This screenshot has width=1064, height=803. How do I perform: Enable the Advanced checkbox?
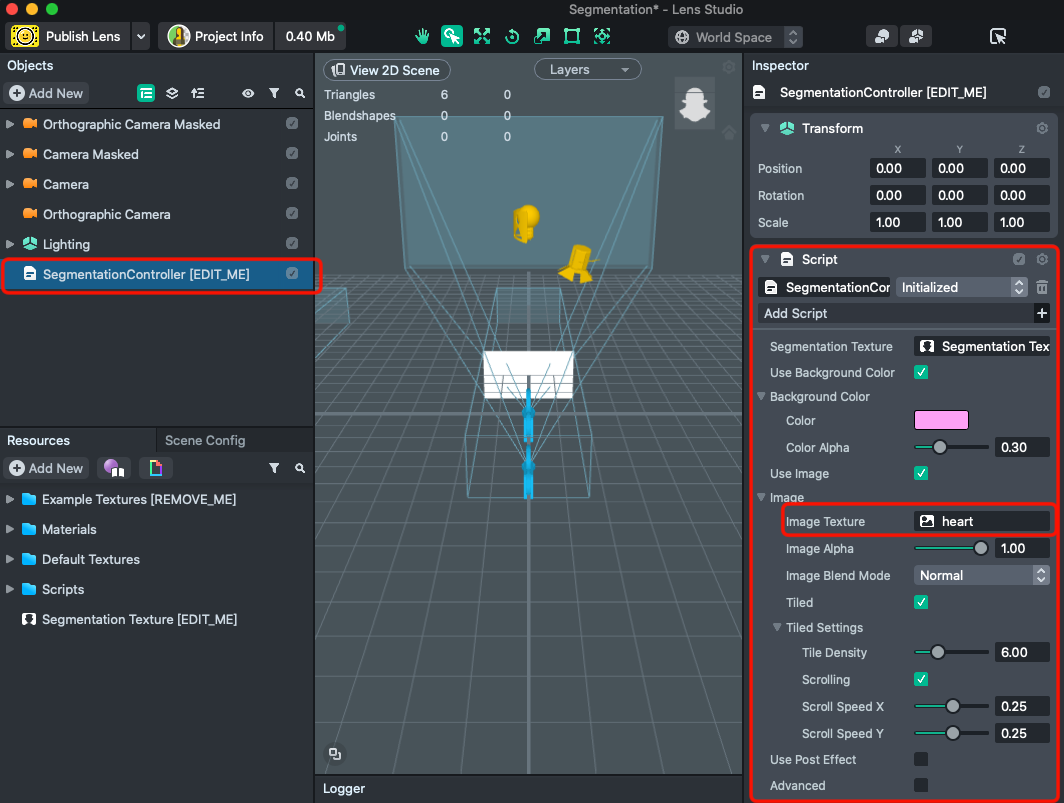click(x=921, y=785)
